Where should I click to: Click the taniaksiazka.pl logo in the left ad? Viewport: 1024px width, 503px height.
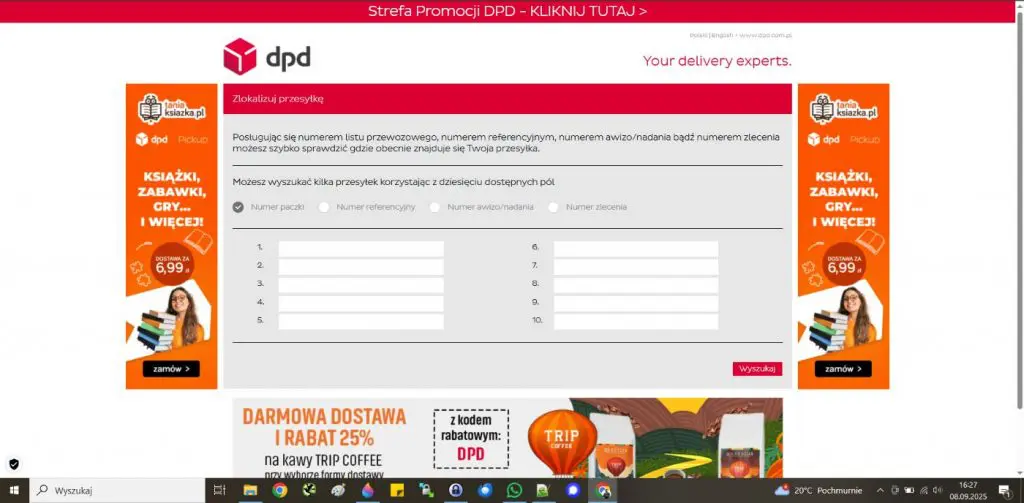coord(172,108)
